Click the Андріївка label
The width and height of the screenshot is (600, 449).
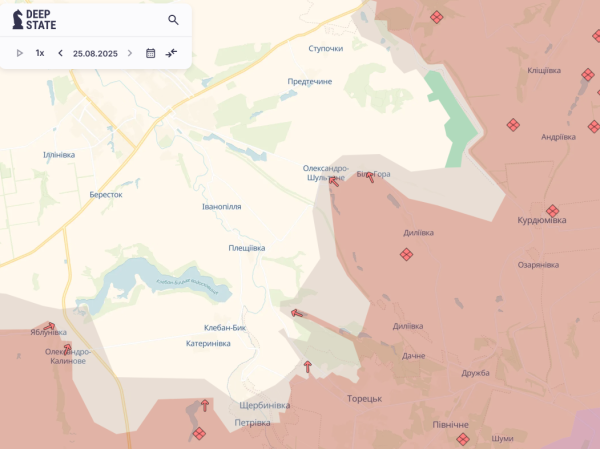558,137
